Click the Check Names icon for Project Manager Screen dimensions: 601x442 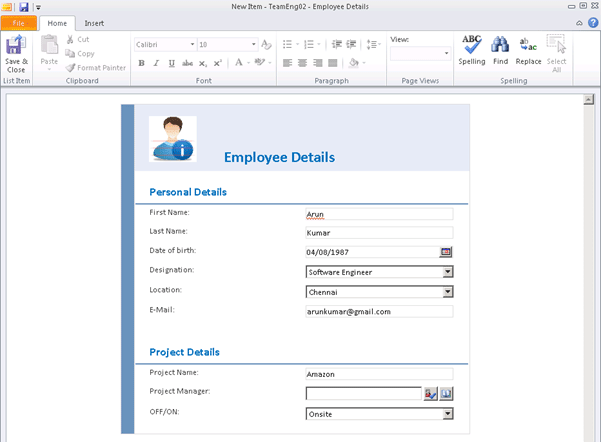click(430, 394)
